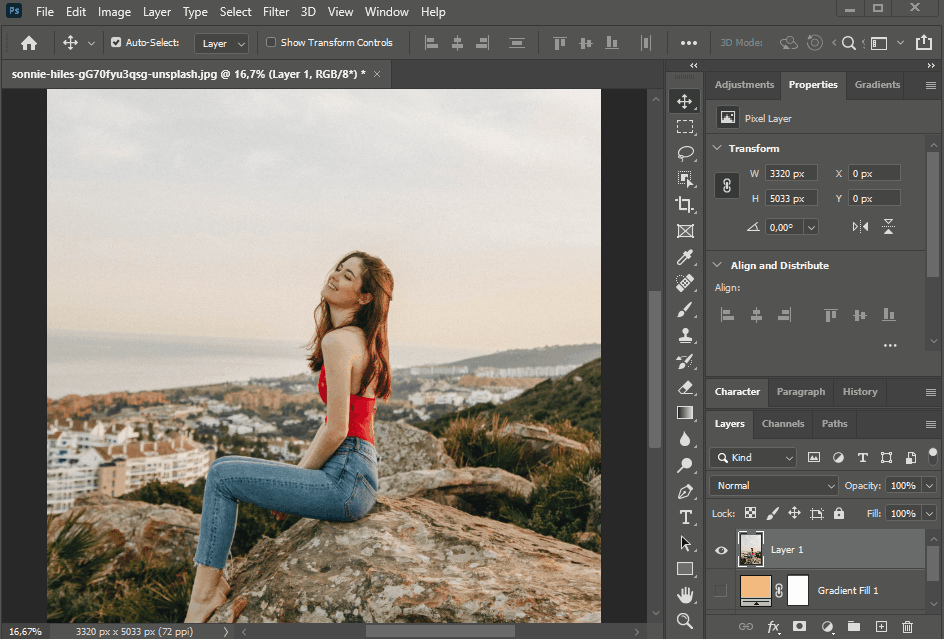Select the Hand tool
Image resolution: width=944 pixels, height=639 pixels.
click(x=685, y=595)
